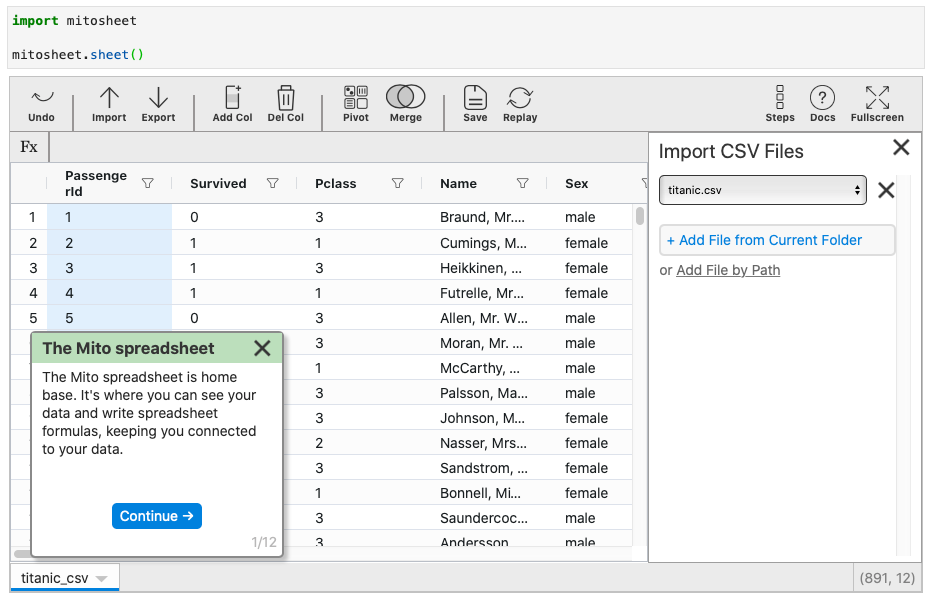The width and height of the screenshot is (931, 600).
Task: Open the Steps history
Action: (x=780, y=98)
